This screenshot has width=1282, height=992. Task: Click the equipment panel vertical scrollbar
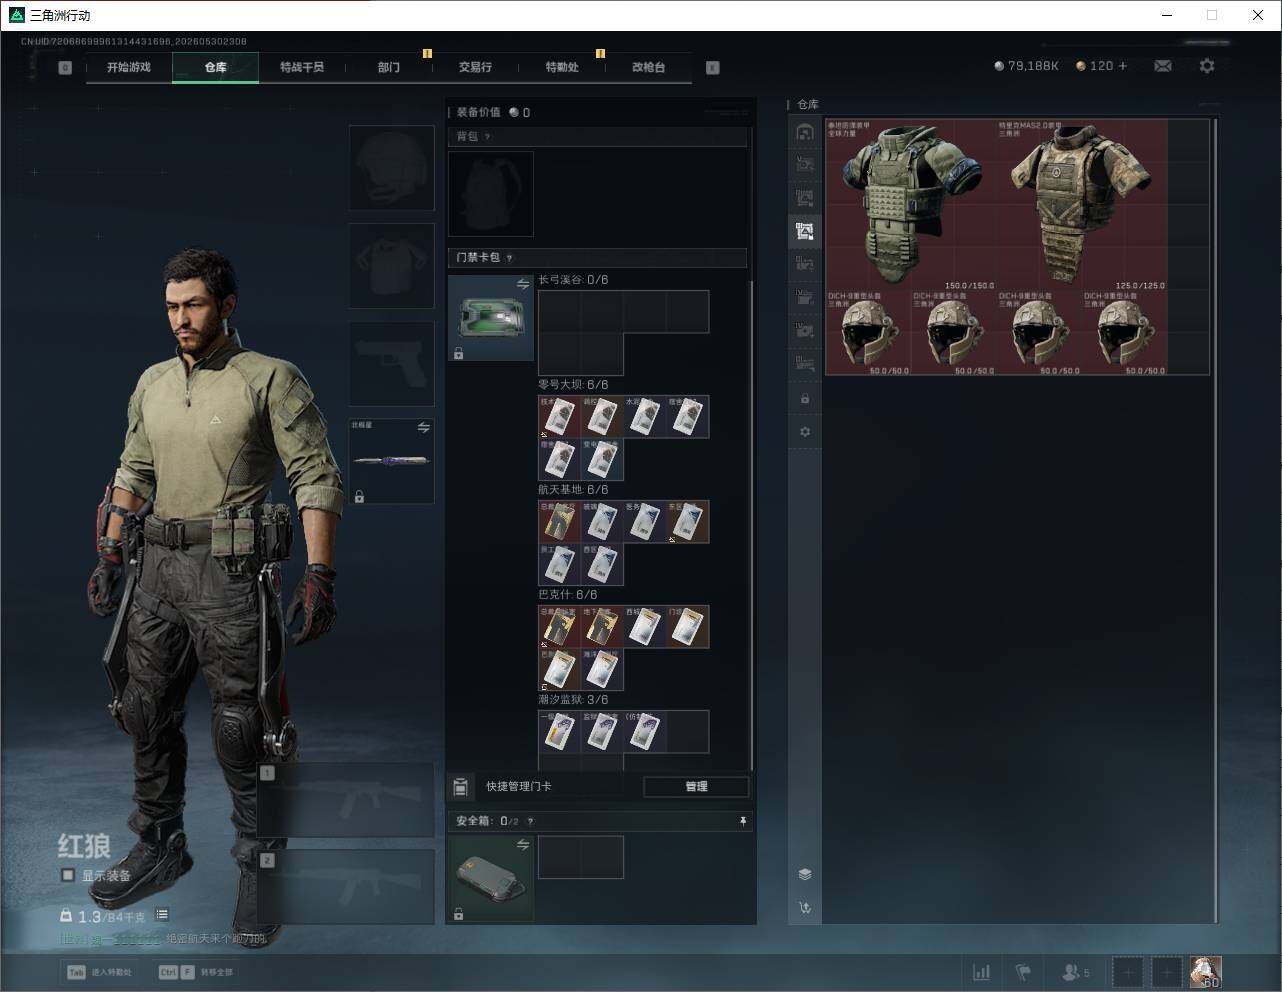pyautogui.click(x=751, y=525)
